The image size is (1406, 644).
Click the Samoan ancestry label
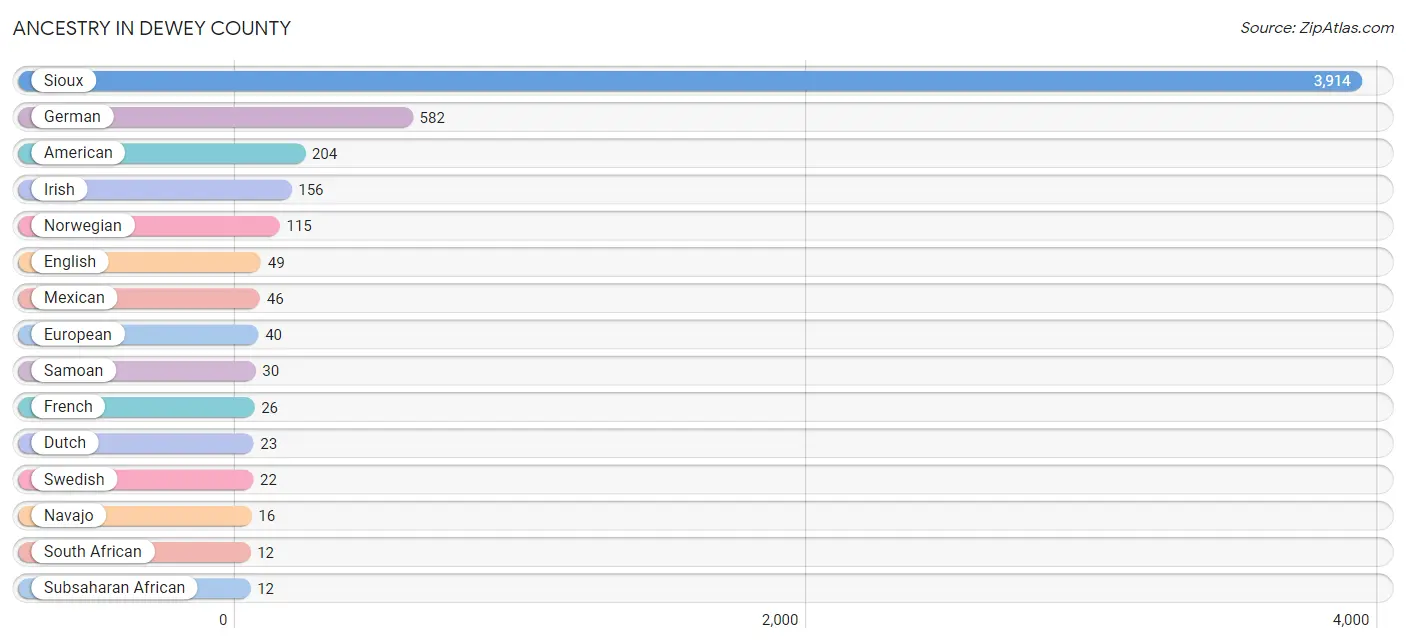(x=73, y=370)
